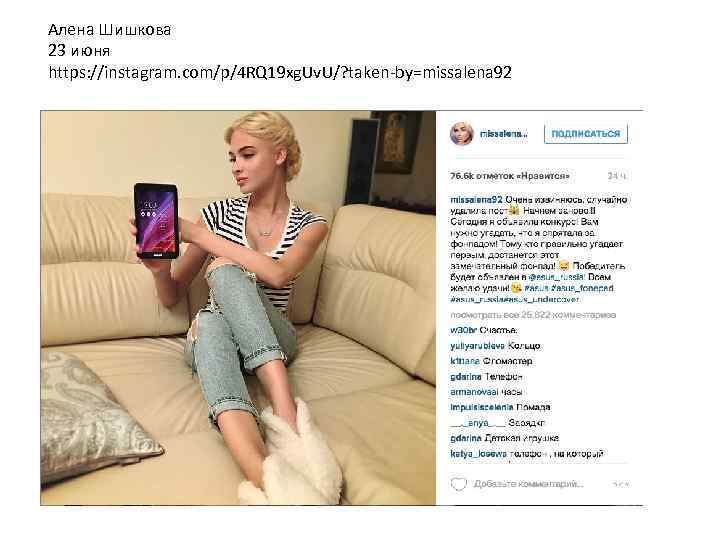
Task: Click the ПОДПИСАТЬСЯ follow button
Action: [585, 134]
